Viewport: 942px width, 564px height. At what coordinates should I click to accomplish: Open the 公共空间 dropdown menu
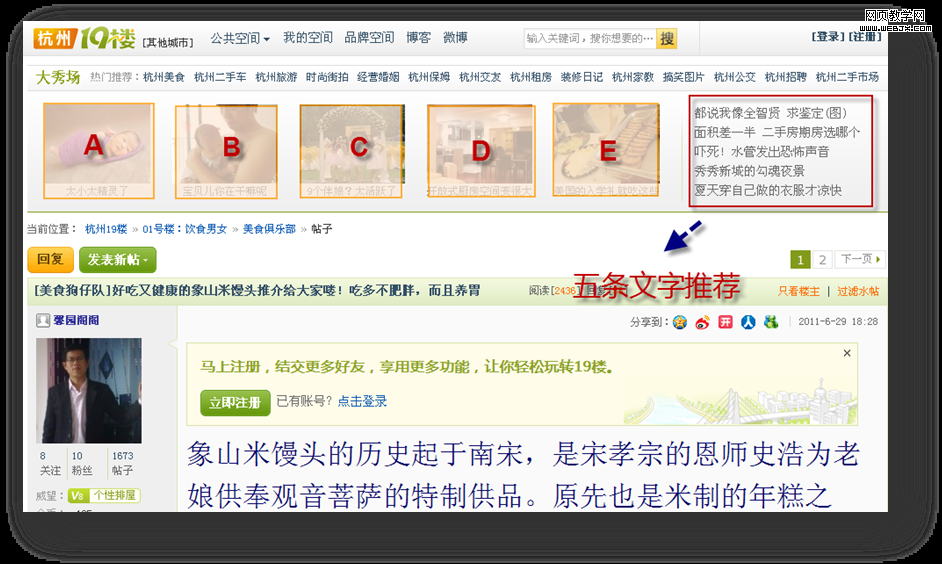[x=239, y=38]
